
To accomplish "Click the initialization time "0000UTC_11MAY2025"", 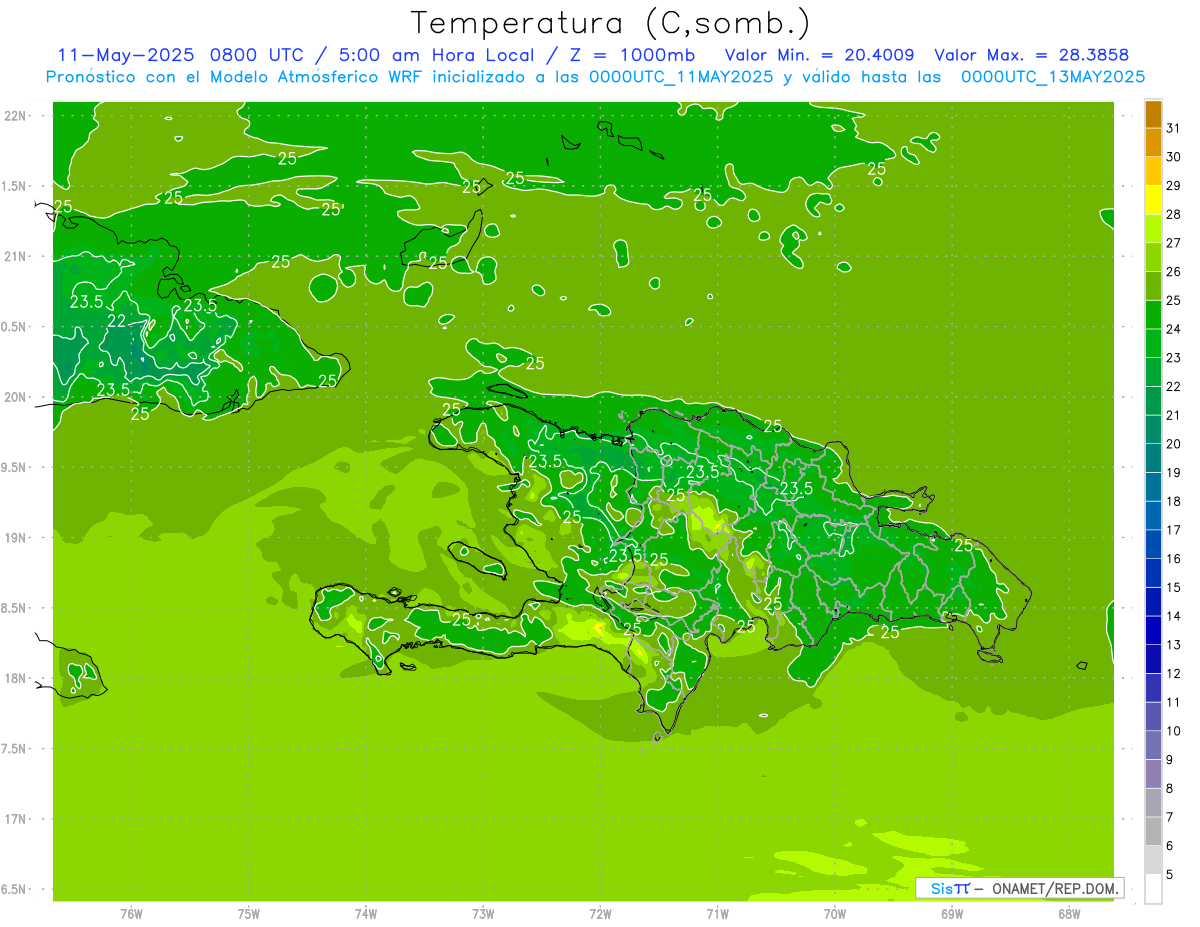I will pos(681,77).
